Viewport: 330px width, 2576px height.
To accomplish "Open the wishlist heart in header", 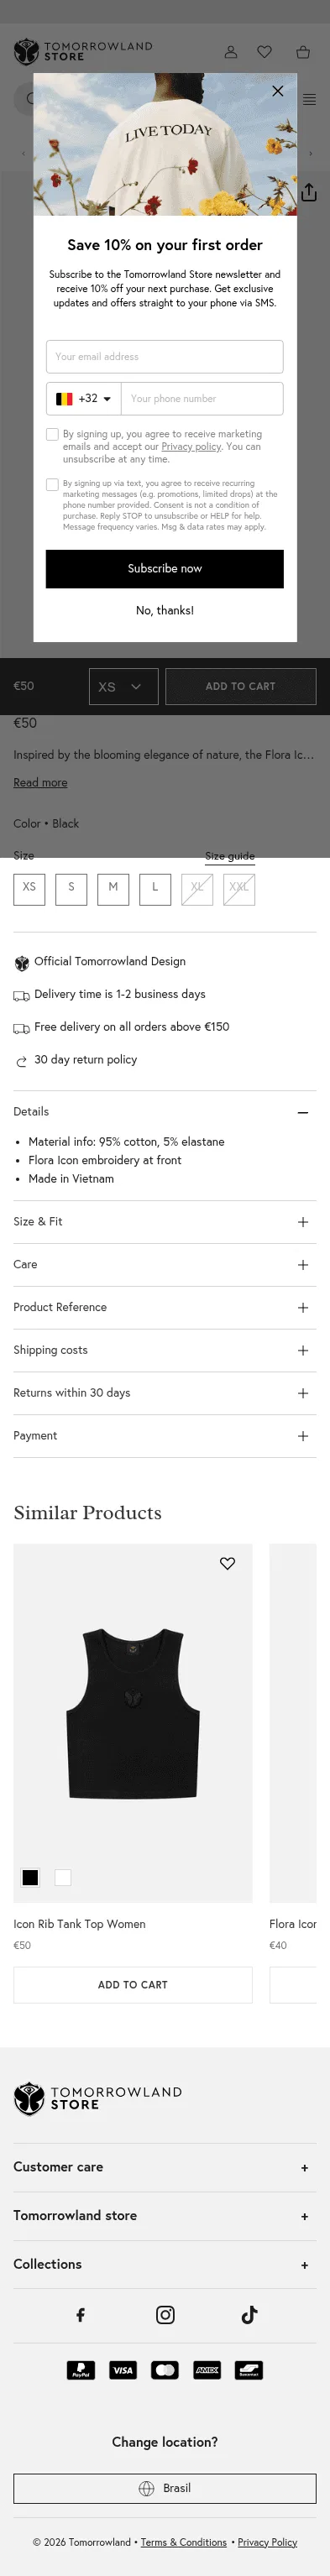I will pyautogui.click(x=265, y=52).
